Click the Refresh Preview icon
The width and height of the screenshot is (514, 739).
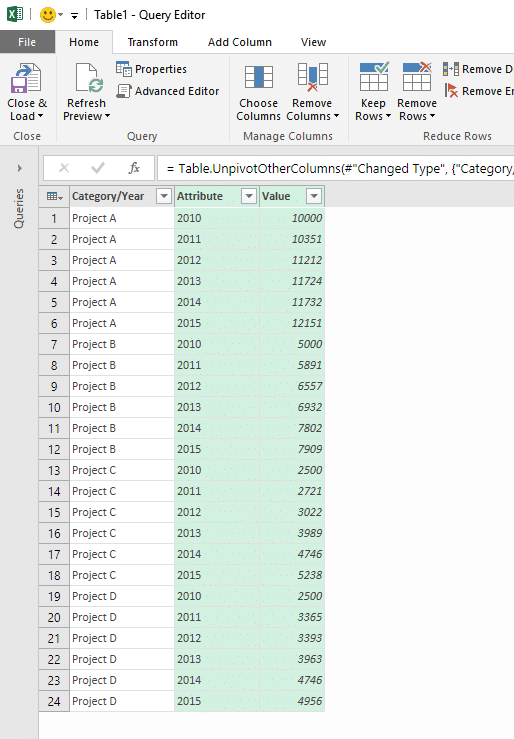point(88,78)
